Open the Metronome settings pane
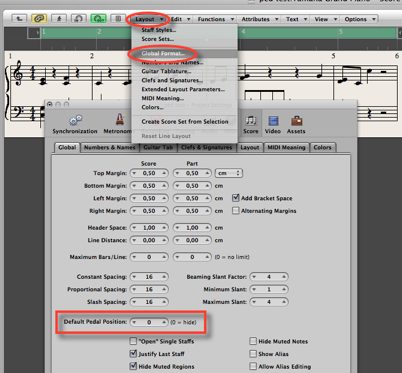 click(x=118, y=124)
